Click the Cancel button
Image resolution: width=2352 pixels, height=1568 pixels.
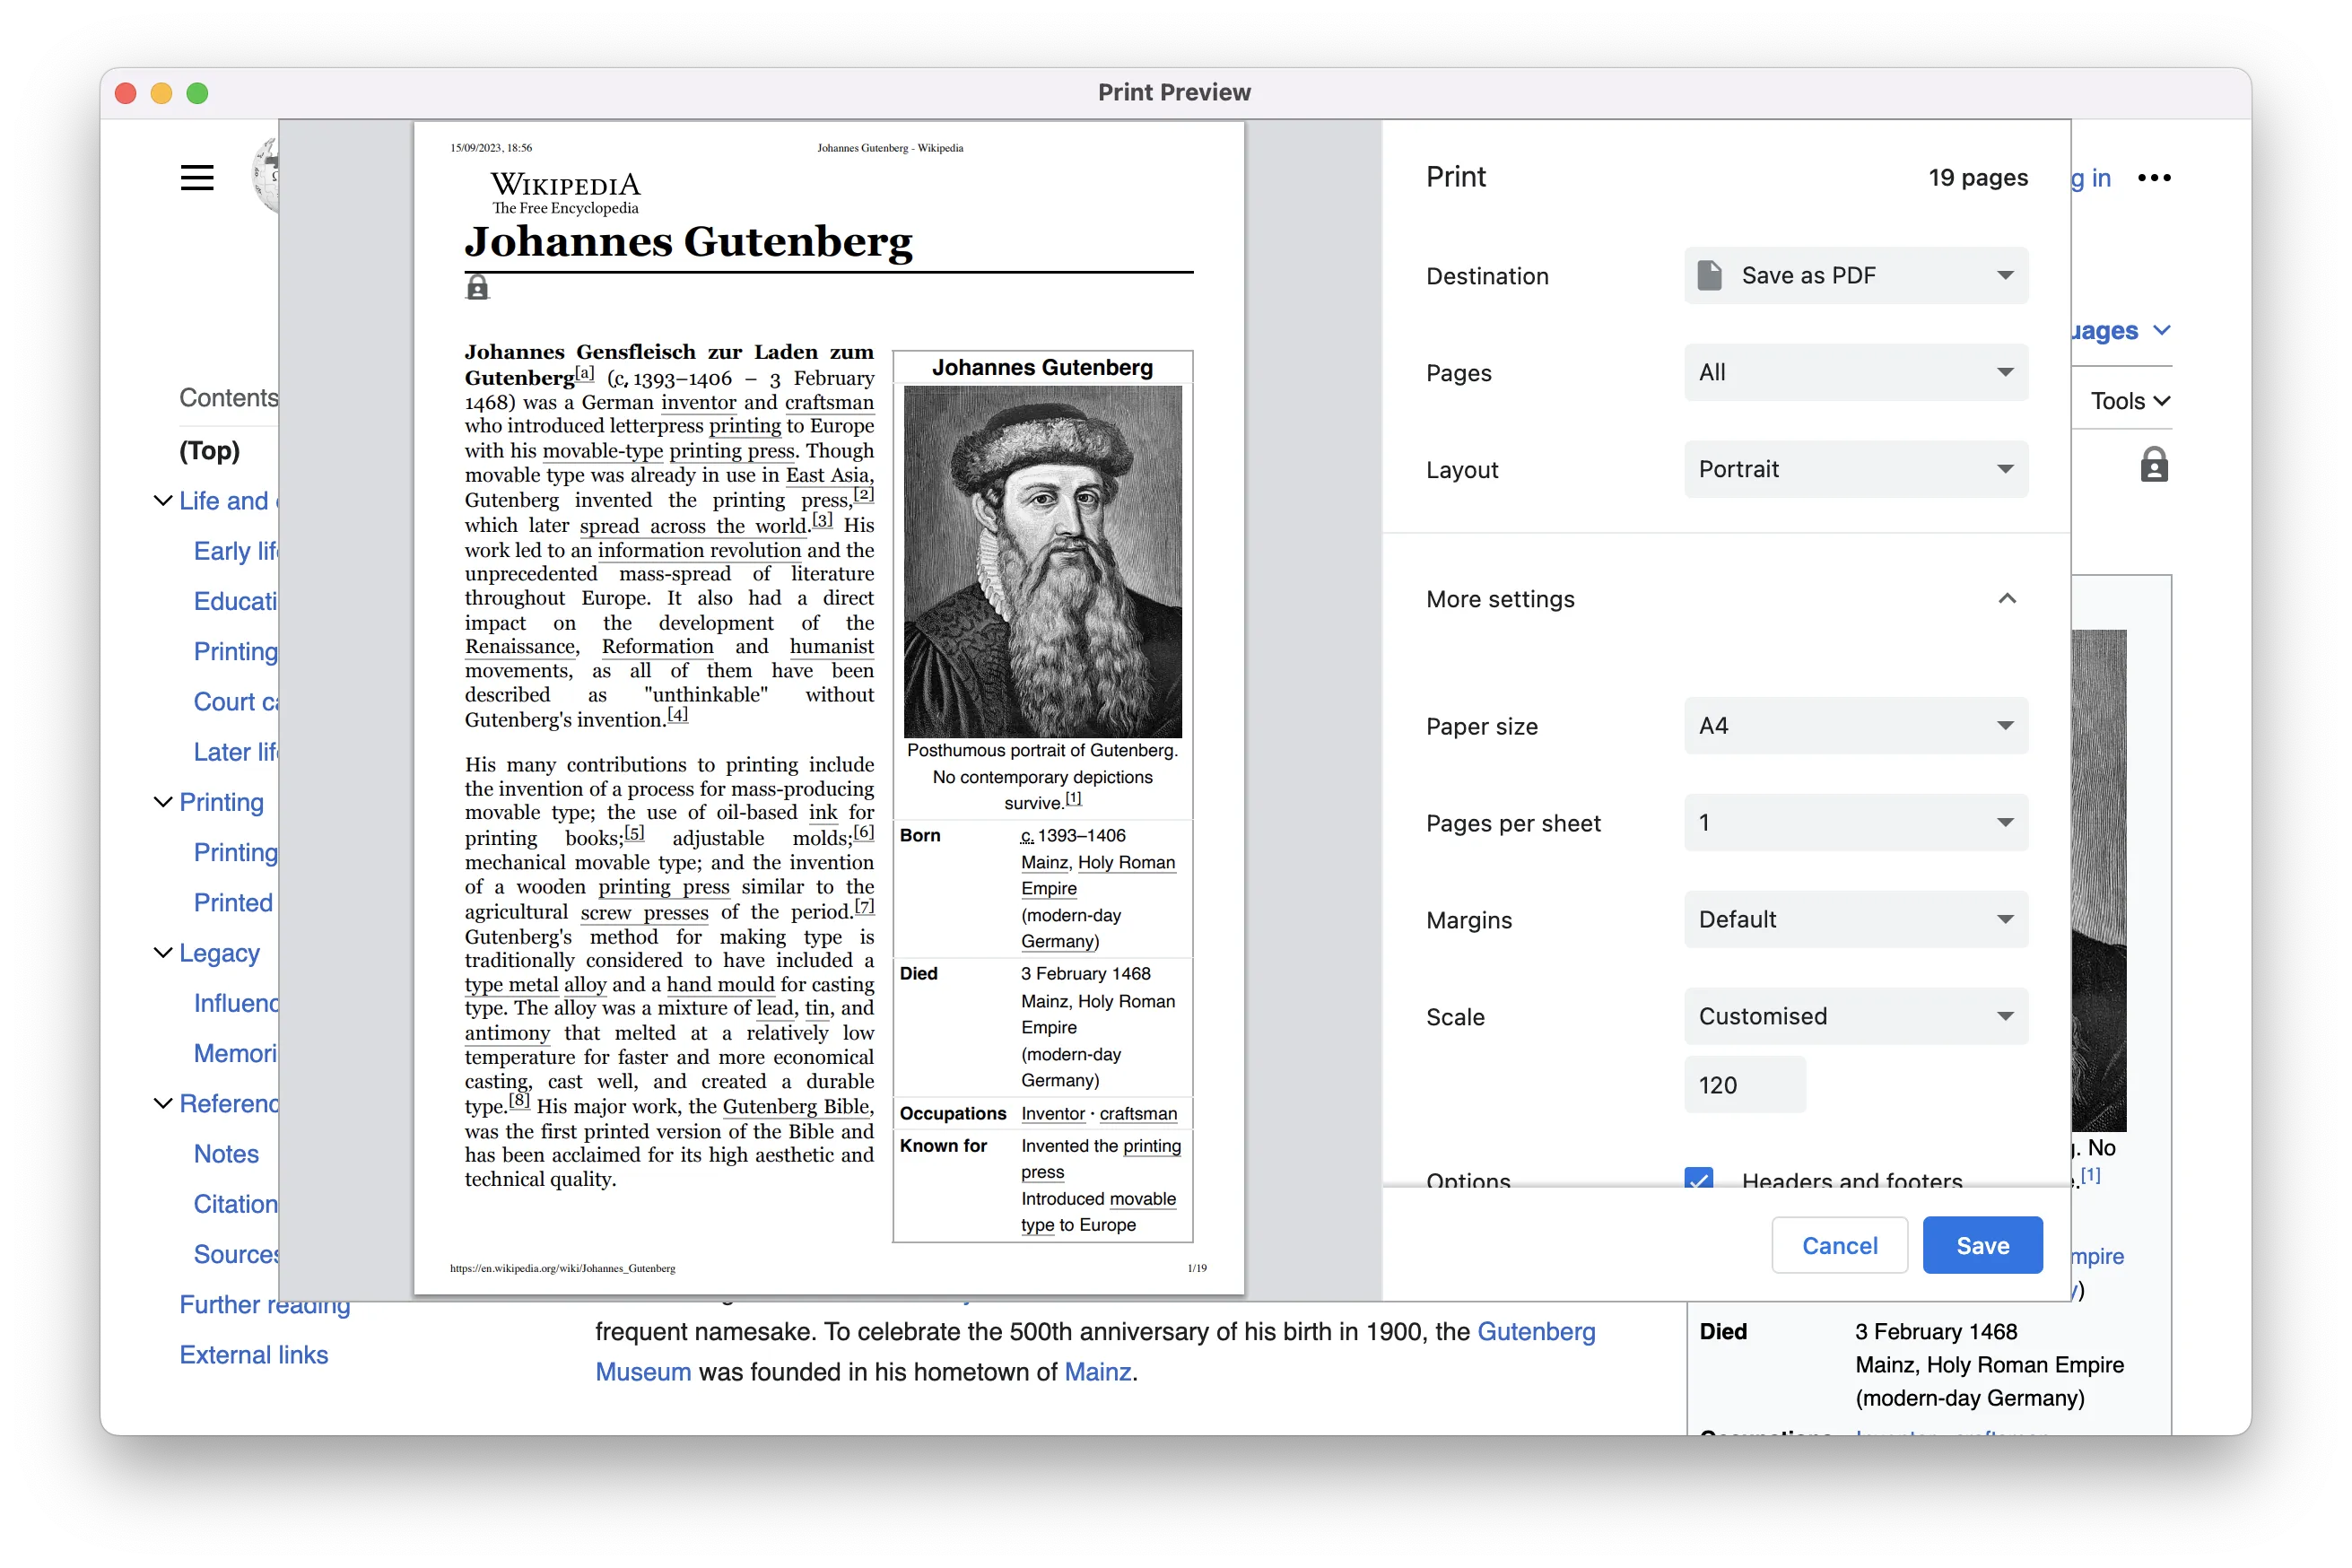pos(1839,1244)
